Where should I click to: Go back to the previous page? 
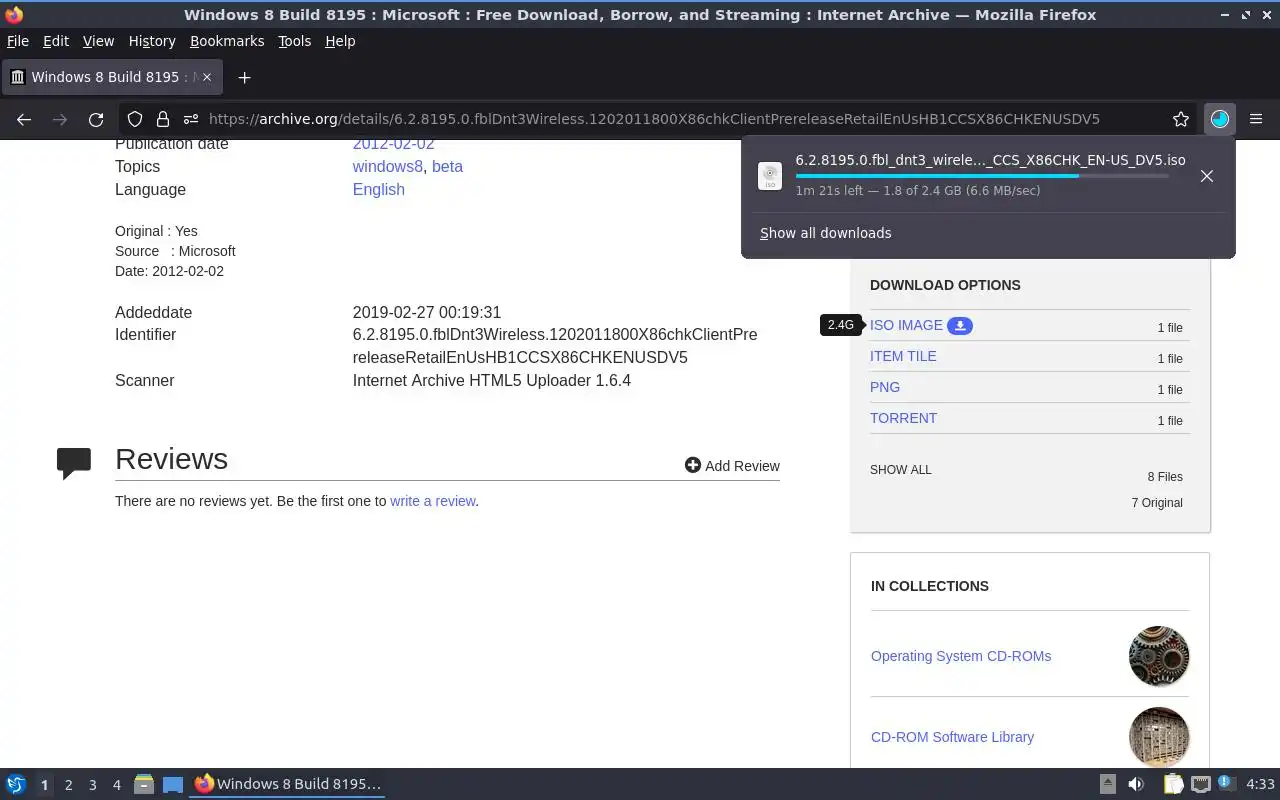pyautogui.click(x=24, y=119)
